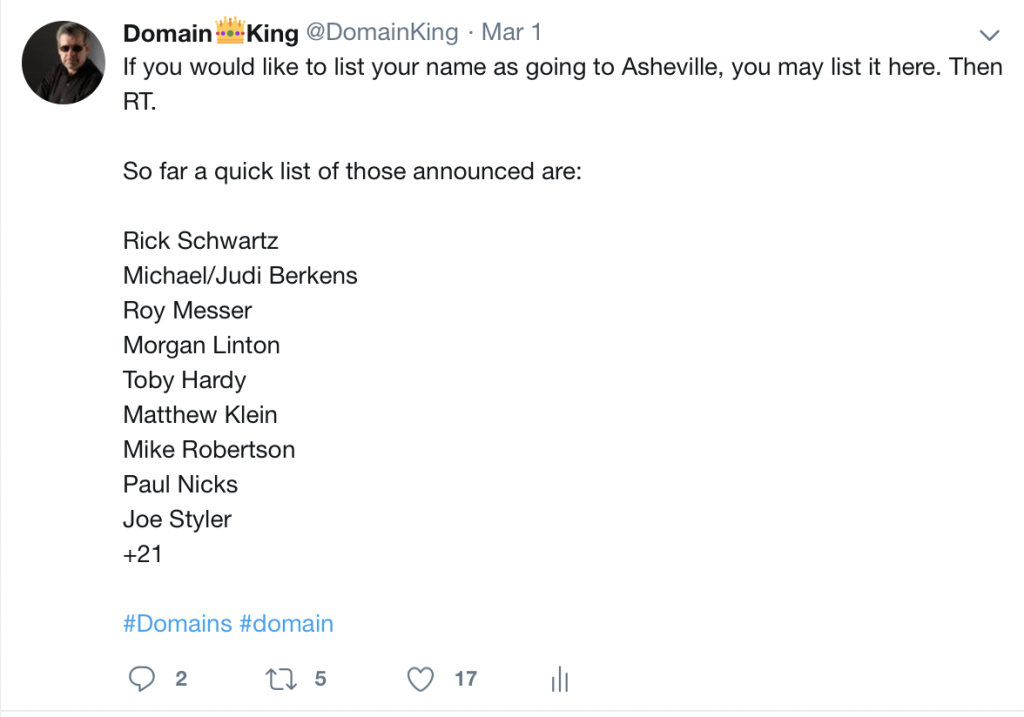Viewport: 1024px width, 717px height.
Task: Open DomainKing's profile picture
Action: 63,63
